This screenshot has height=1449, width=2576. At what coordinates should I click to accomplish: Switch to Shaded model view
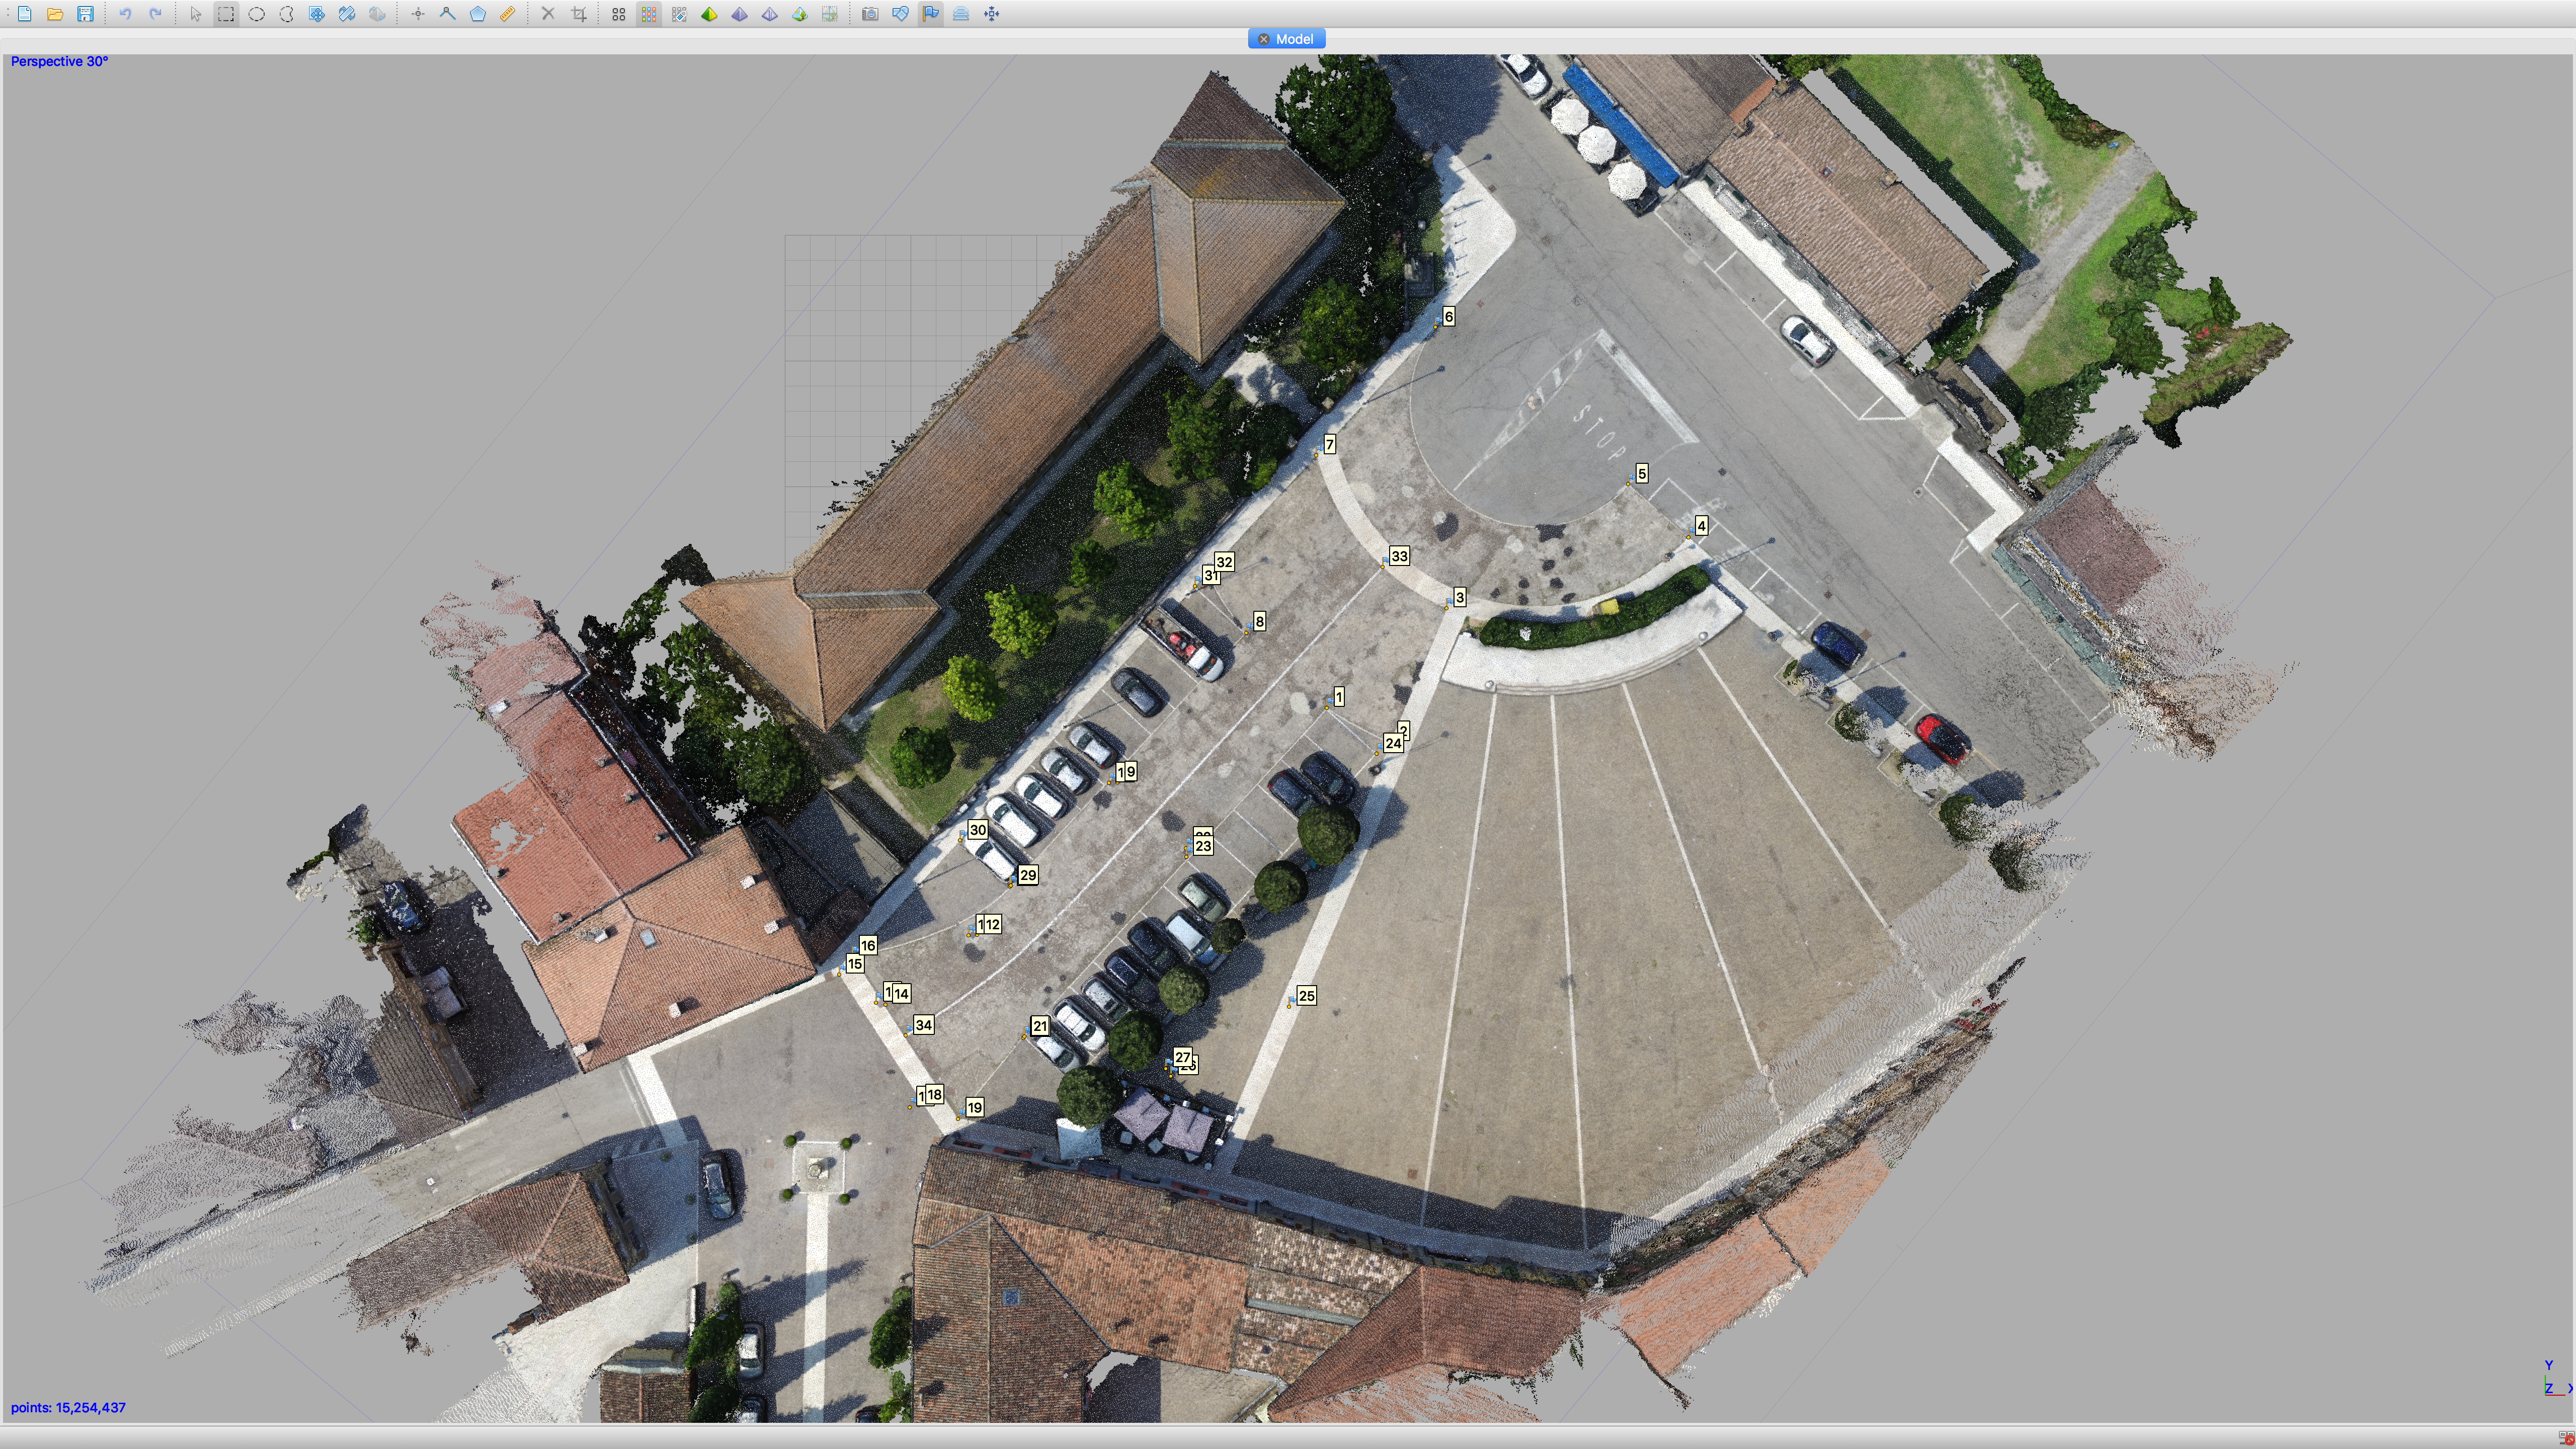pyautogui.click(x=709, y=14)
